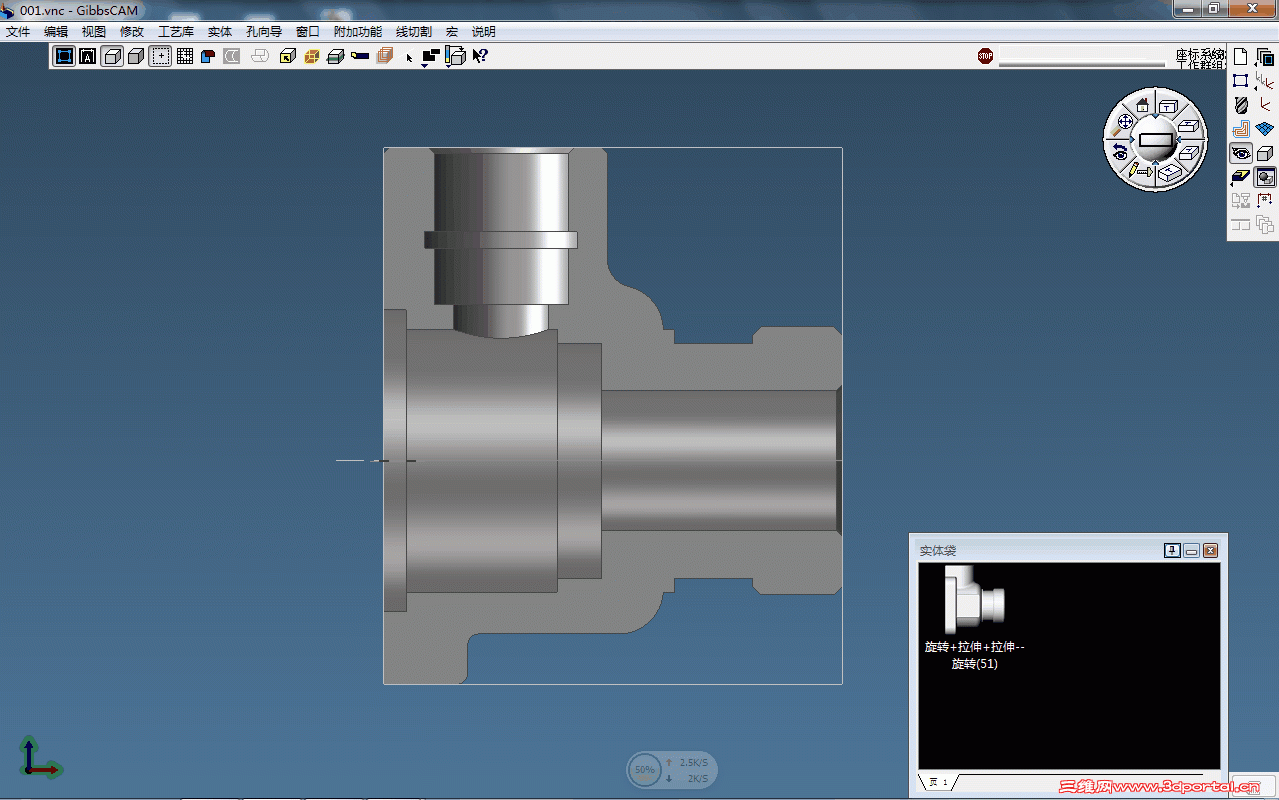
Task: Click the blue rectangle geometry icon
Action: [1241, 81]
